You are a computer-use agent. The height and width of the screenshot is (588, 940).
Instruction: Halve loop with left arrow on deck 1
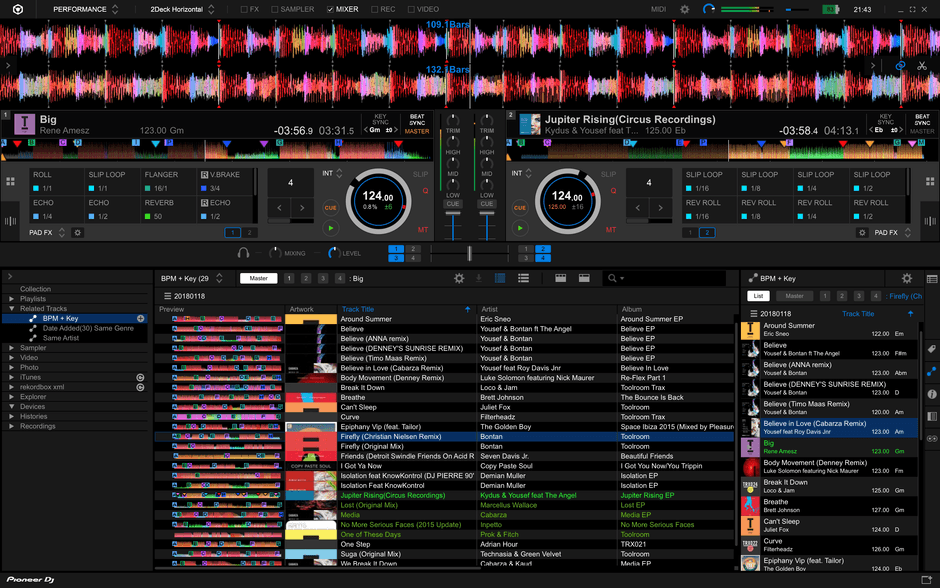(279, 208)
